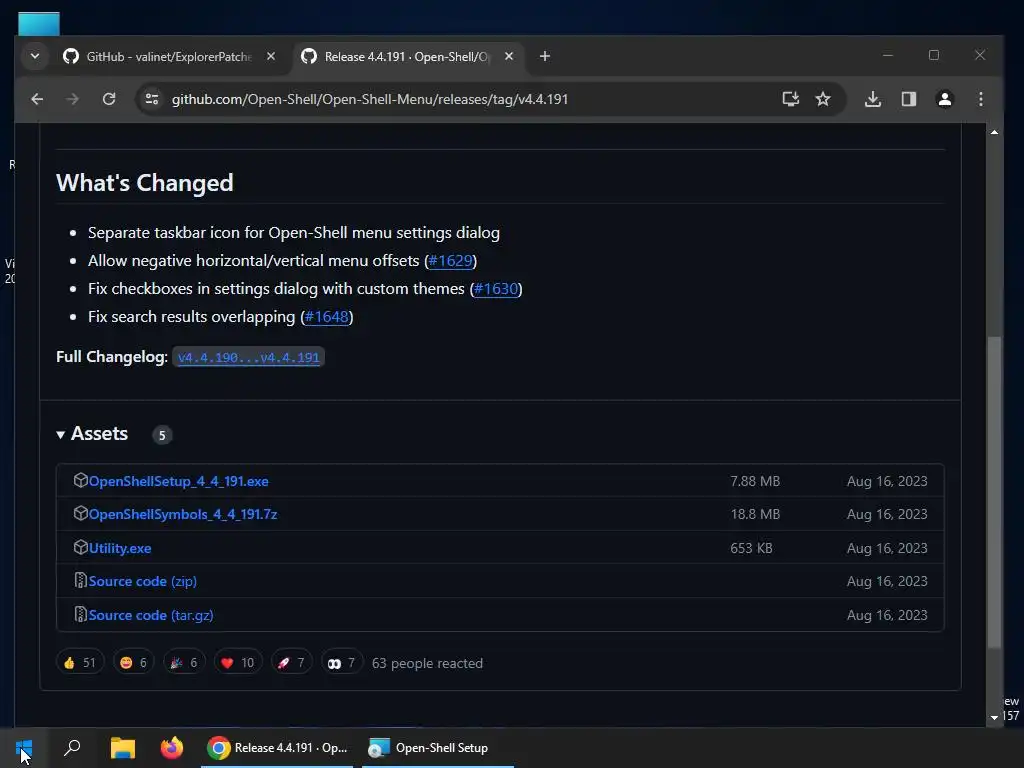Image resolution: width=1024 pixels, height=768 pixels.
Task: Toggle rocket reaction with 7
Action: coord(291,663)
